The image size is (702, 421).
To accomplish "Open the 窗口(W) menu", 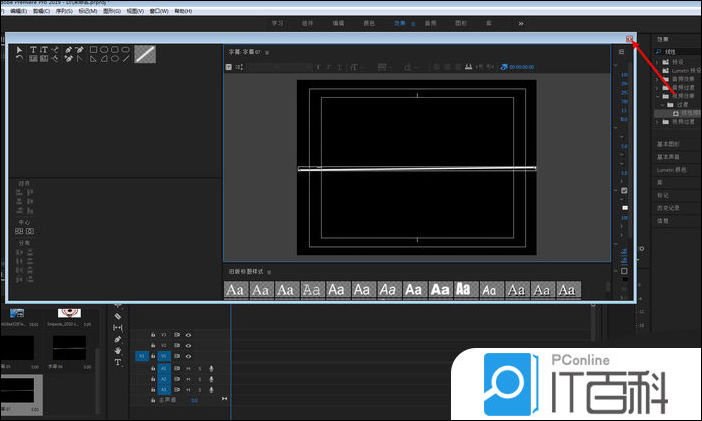I will pos(158,10).
